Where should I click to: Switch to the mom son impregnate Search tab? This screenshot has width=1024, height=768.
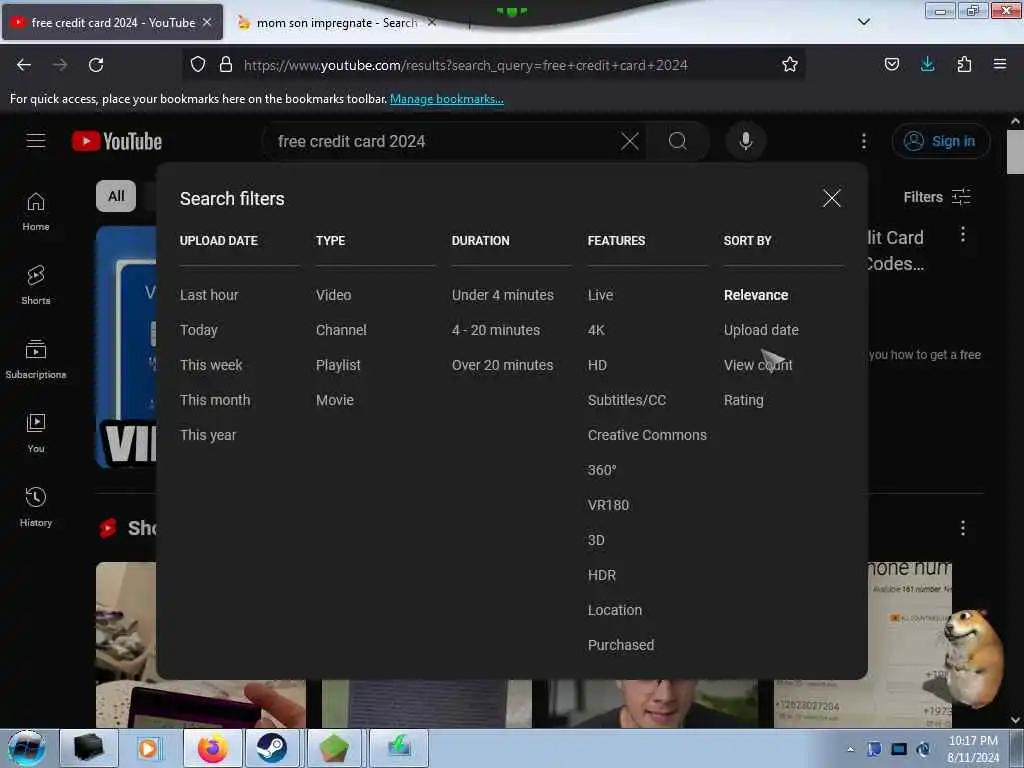pos(337,23)
